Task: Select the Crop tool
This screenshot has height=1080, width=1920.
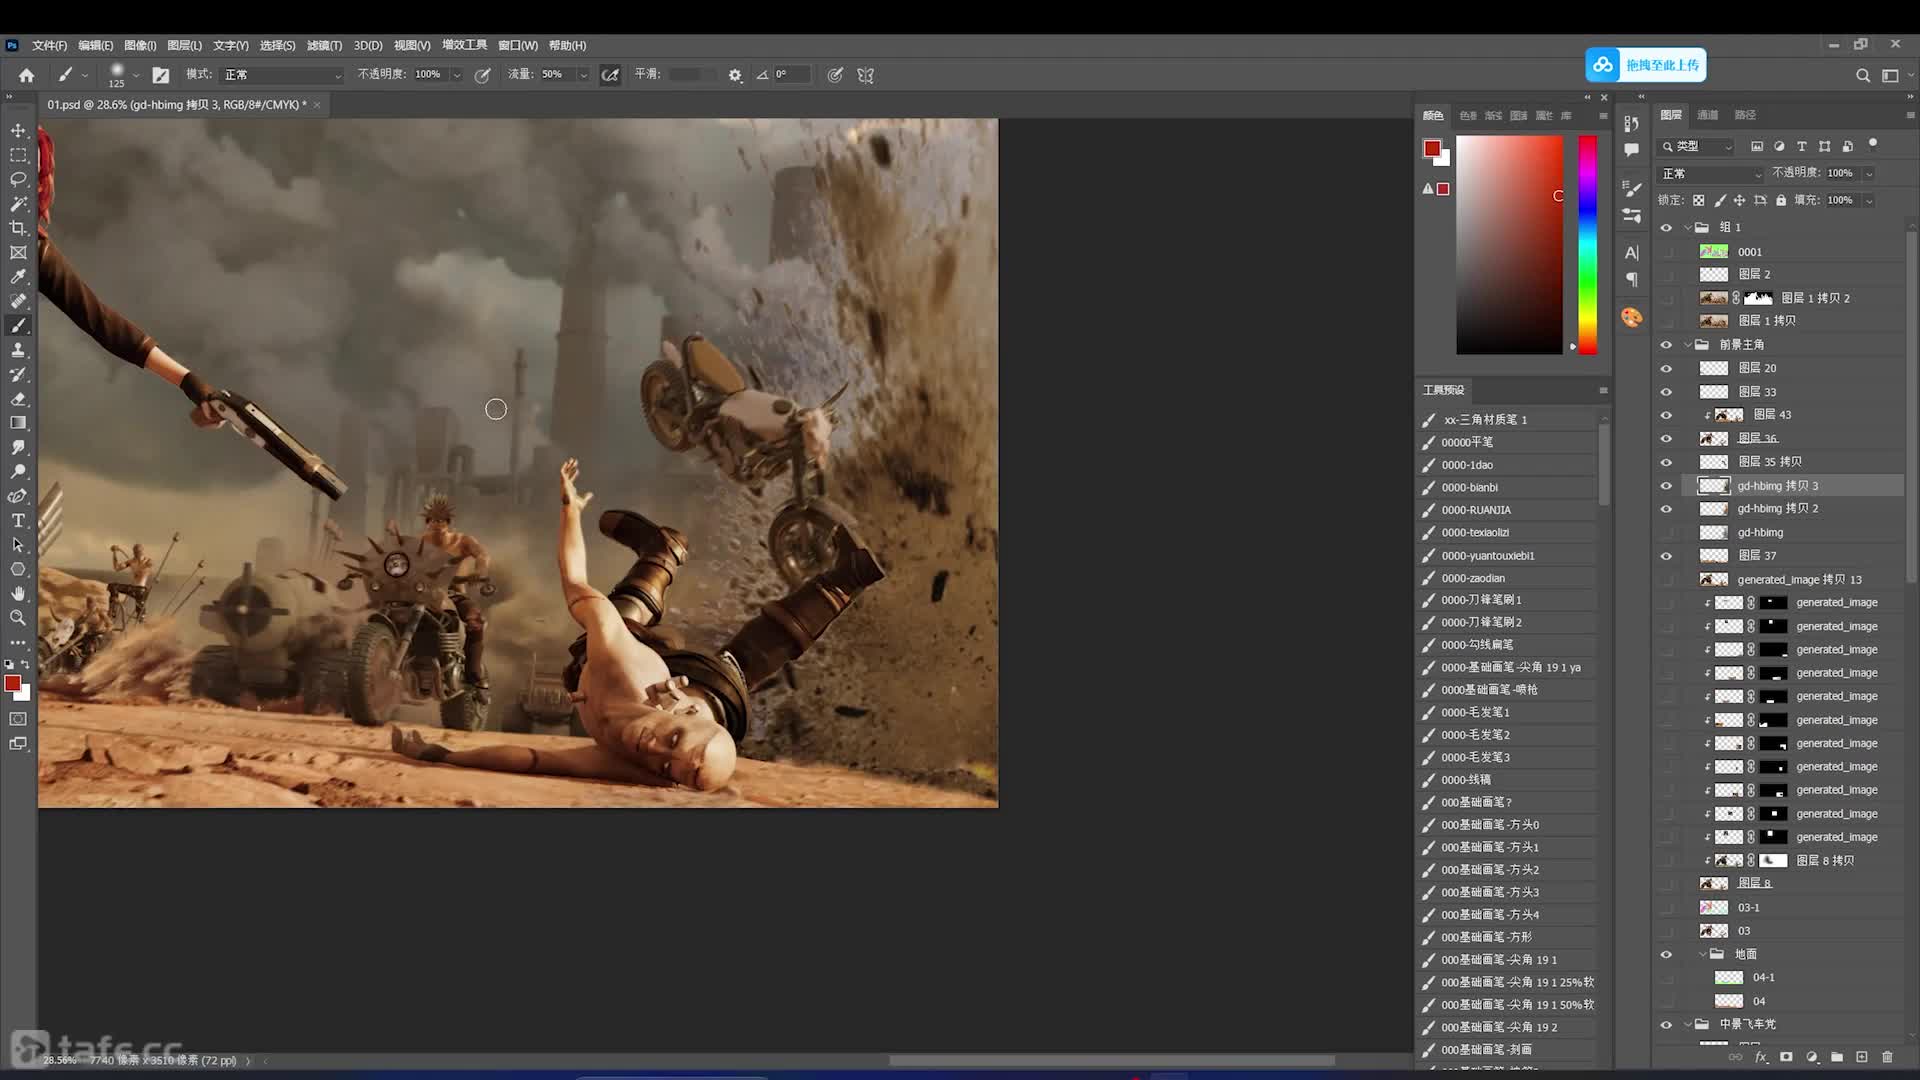Action: (x=18, y=228)
